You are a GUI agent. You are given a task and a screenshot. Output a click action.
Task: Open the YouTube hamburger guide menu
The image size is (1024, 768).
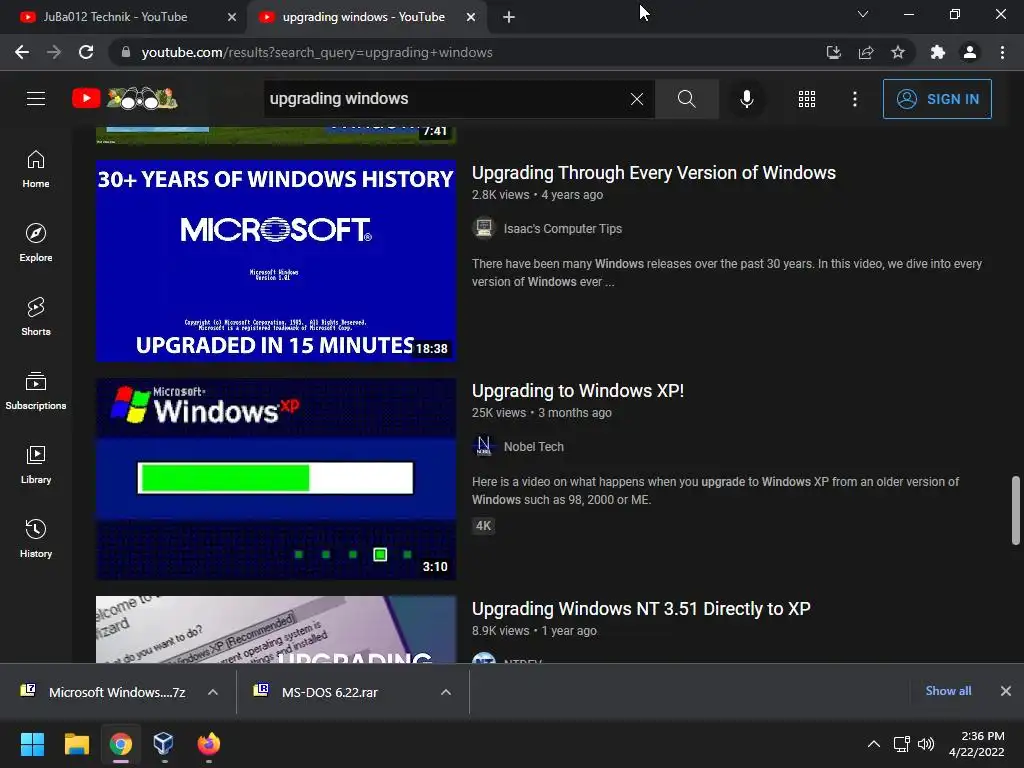(36, 99)
